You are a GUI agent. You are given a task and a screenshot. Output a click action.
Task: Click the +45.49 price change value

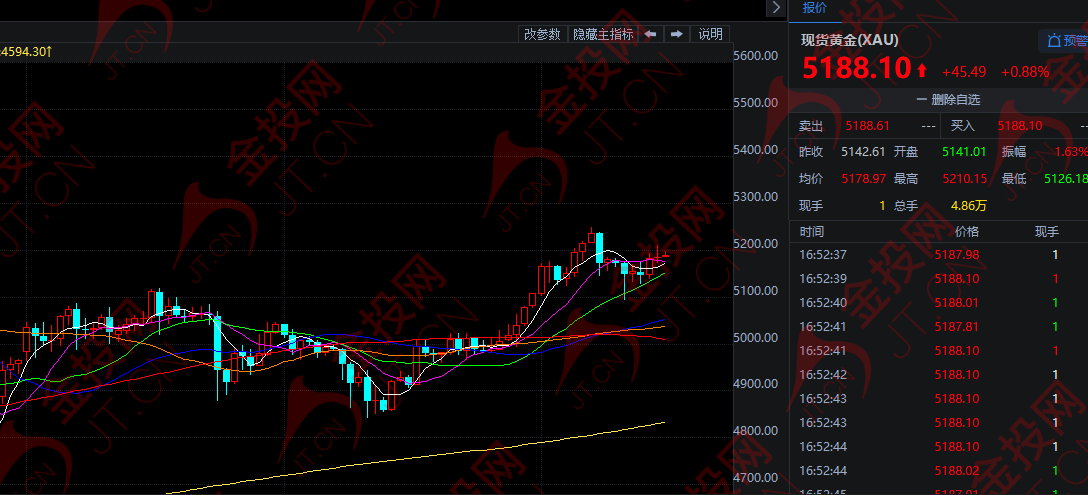(964, 72)
